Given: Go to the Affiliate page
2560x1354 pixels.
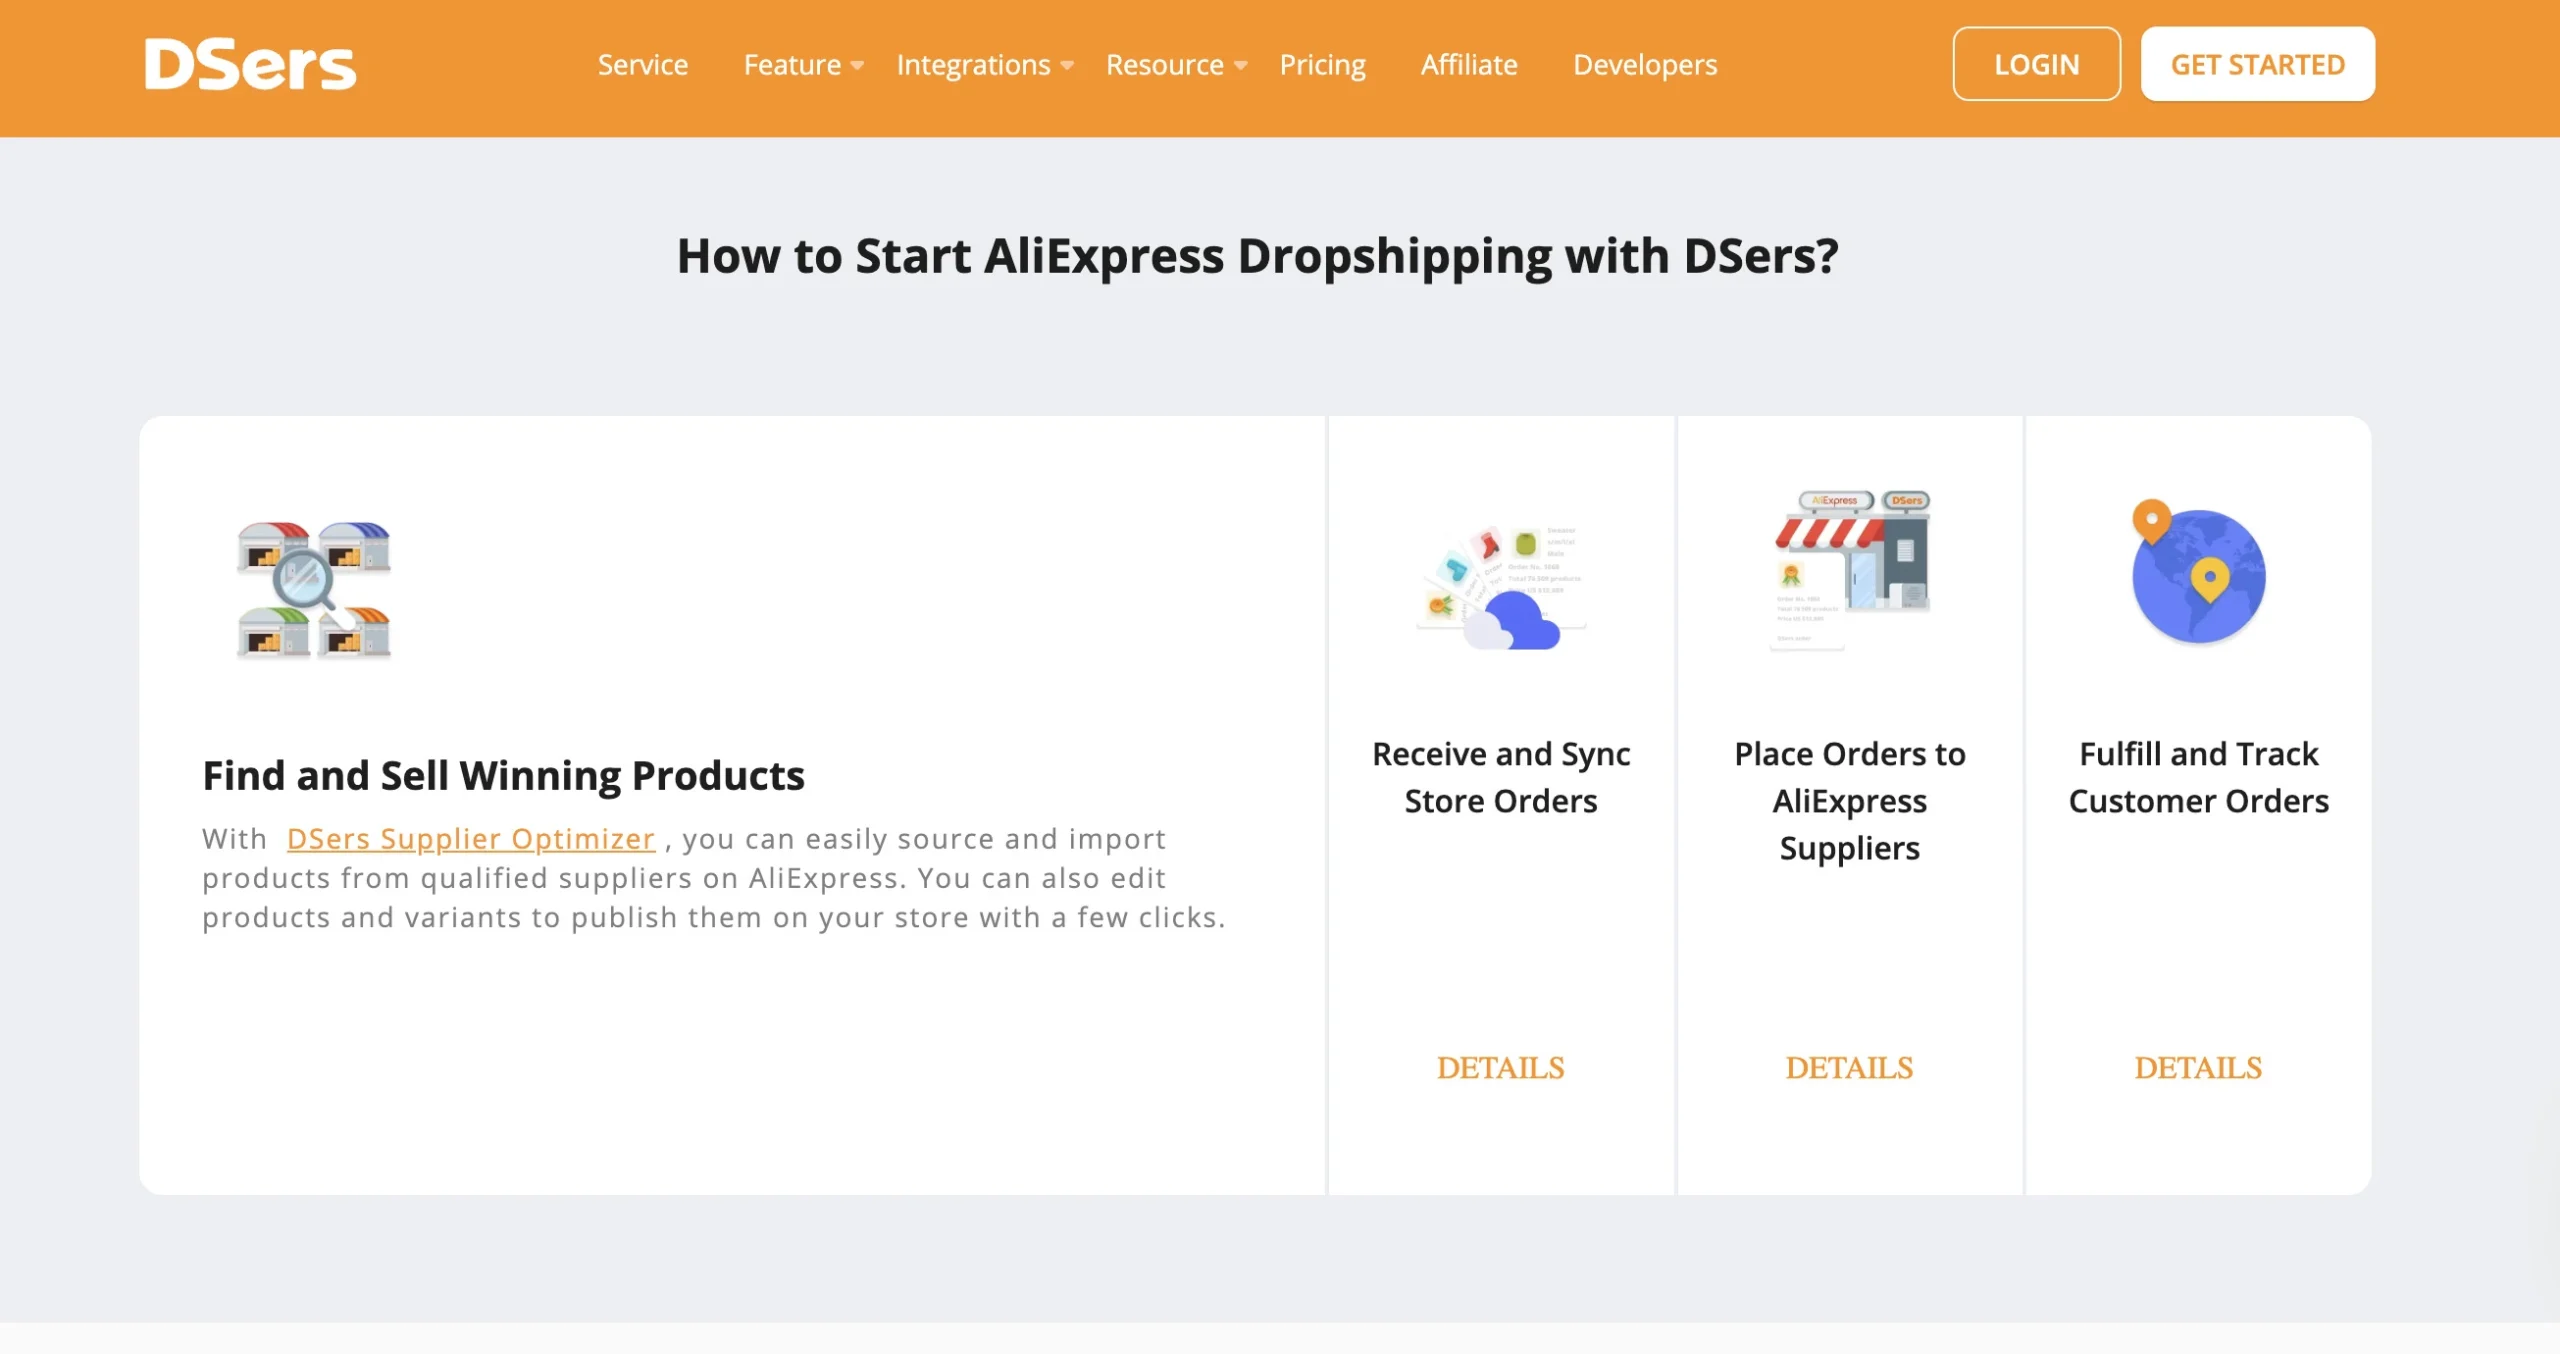Looking at the screenshot, I should click(x=1469, y=65).
